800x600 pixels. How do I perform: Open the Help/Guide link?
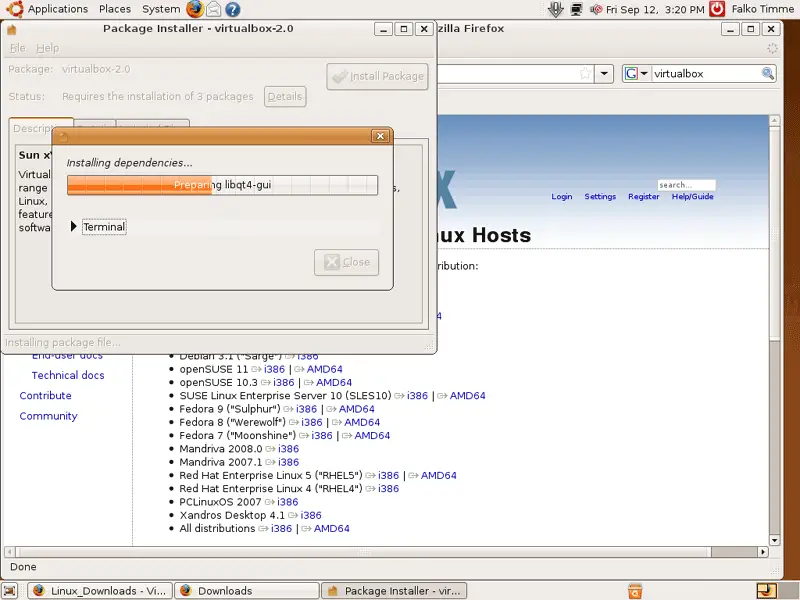pos(692,196)
